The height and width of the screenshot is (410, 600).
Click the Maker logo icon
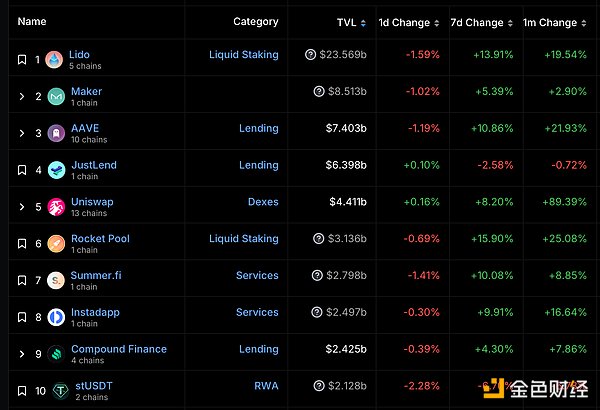click(x=56, y=97)
